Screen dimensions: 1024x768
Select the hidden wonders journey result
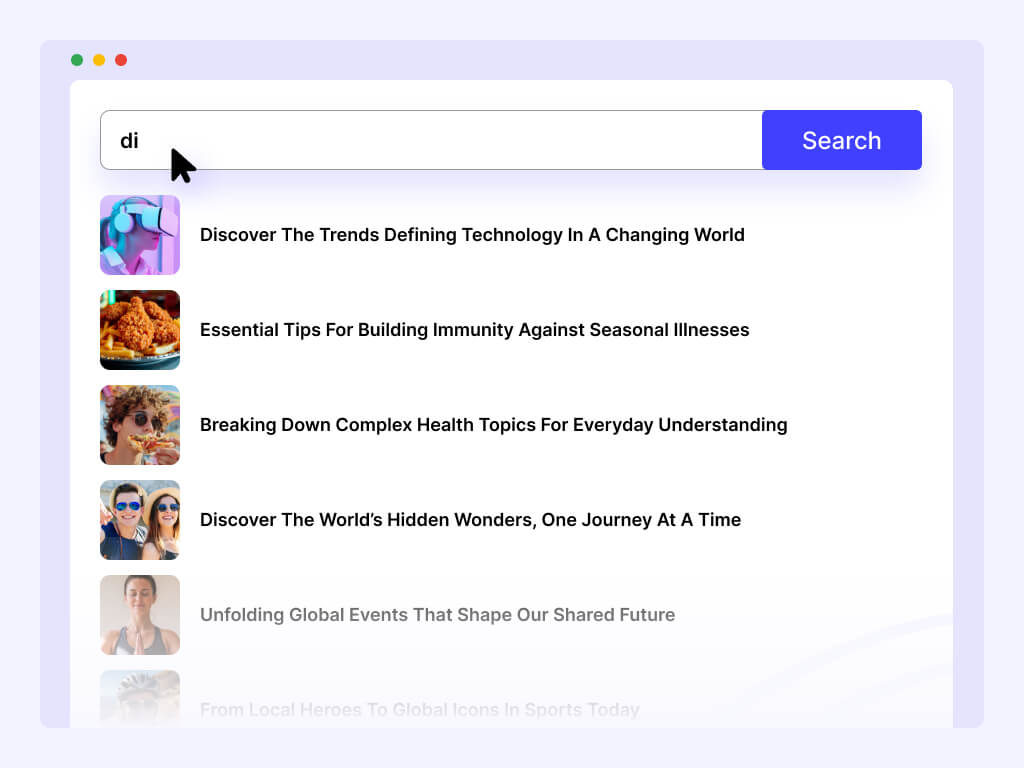pyautogui.click(x=471, y=520)
